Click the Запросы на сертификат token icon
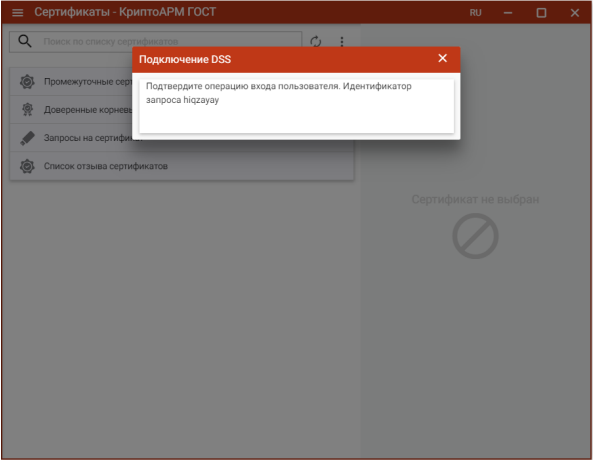The width and height of the screenshot is (593, 460). (x=27, y=138)
